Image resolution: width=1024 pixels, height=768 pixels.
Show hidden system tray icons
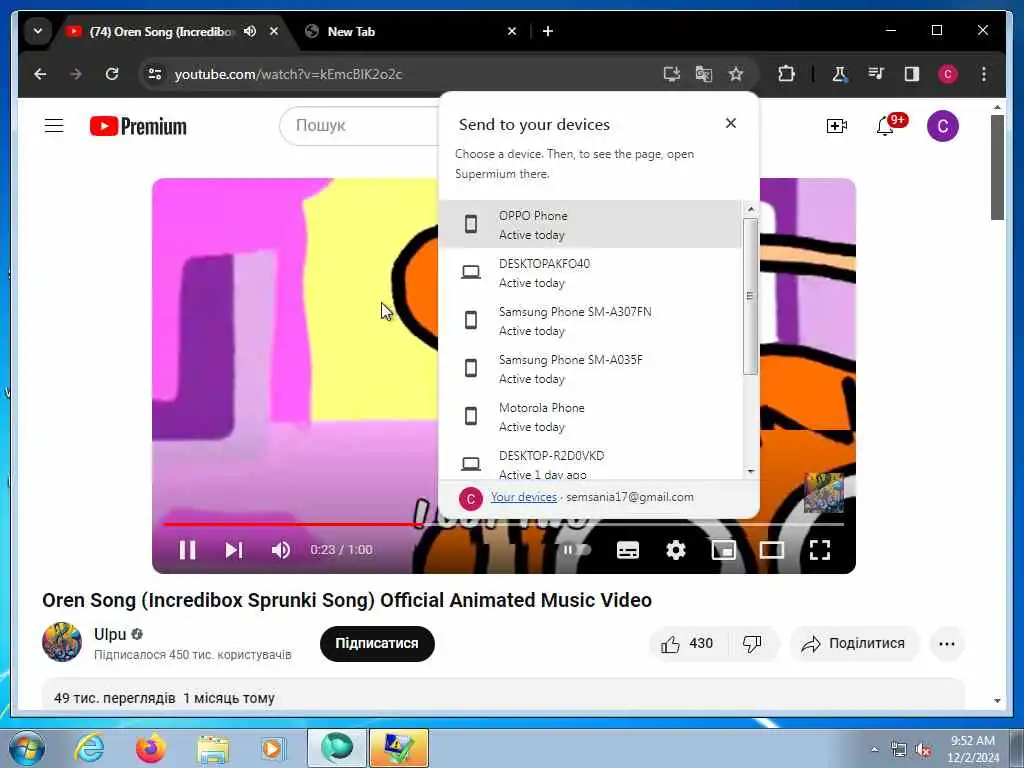[874, 750]
